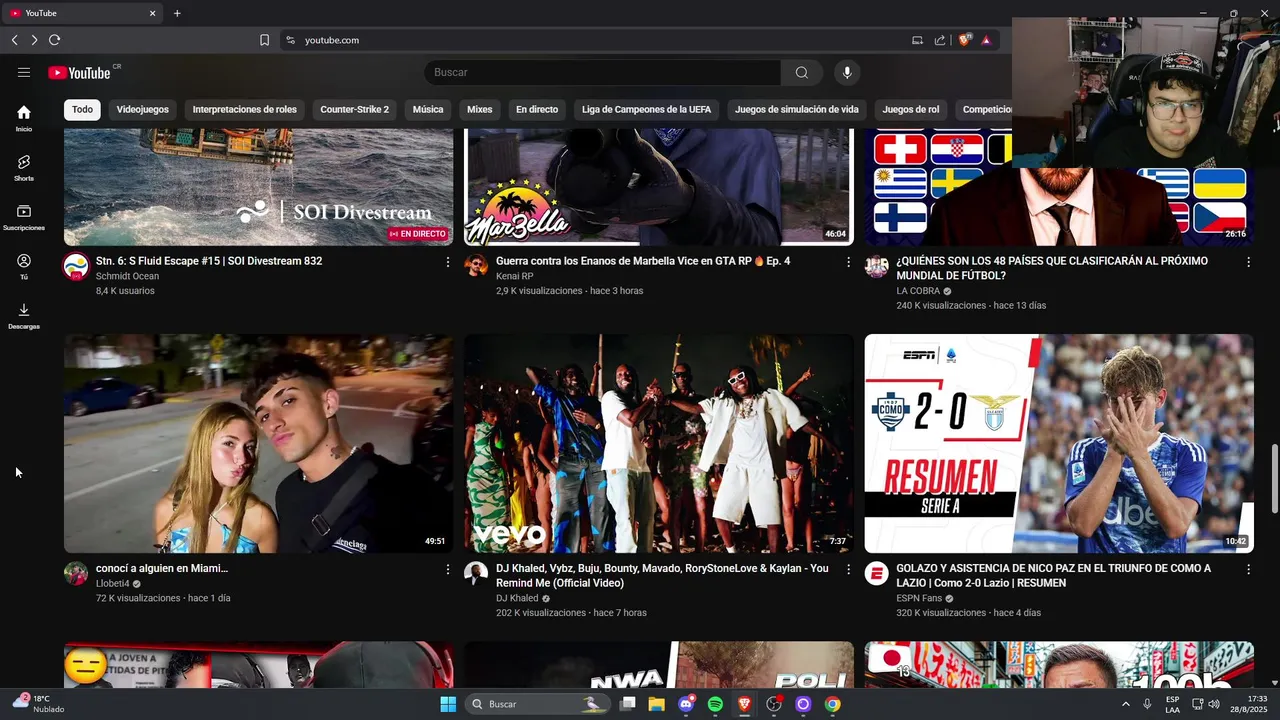Share the page via share icon

coord(940,40)
